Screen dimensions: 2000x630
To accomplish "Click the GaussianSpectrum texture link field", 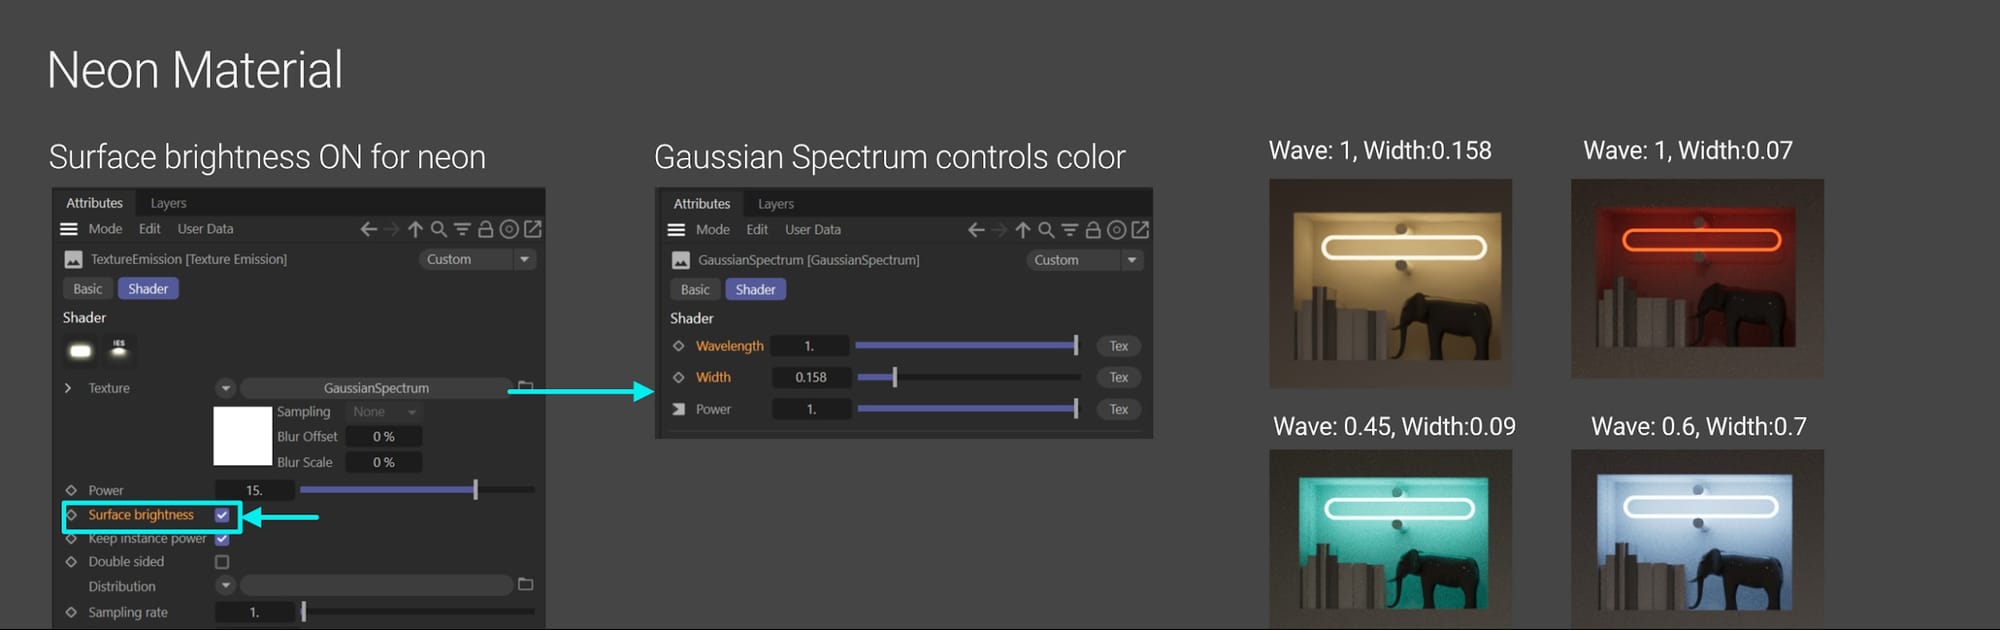I will 376,388.
